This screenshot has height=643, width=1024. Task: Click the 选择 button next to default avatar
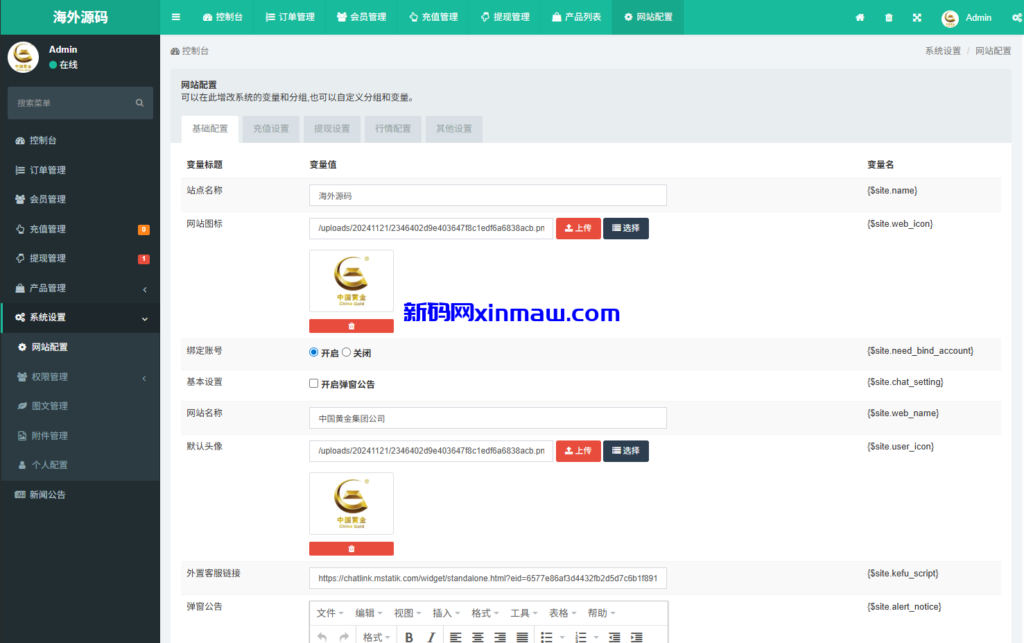625,450
